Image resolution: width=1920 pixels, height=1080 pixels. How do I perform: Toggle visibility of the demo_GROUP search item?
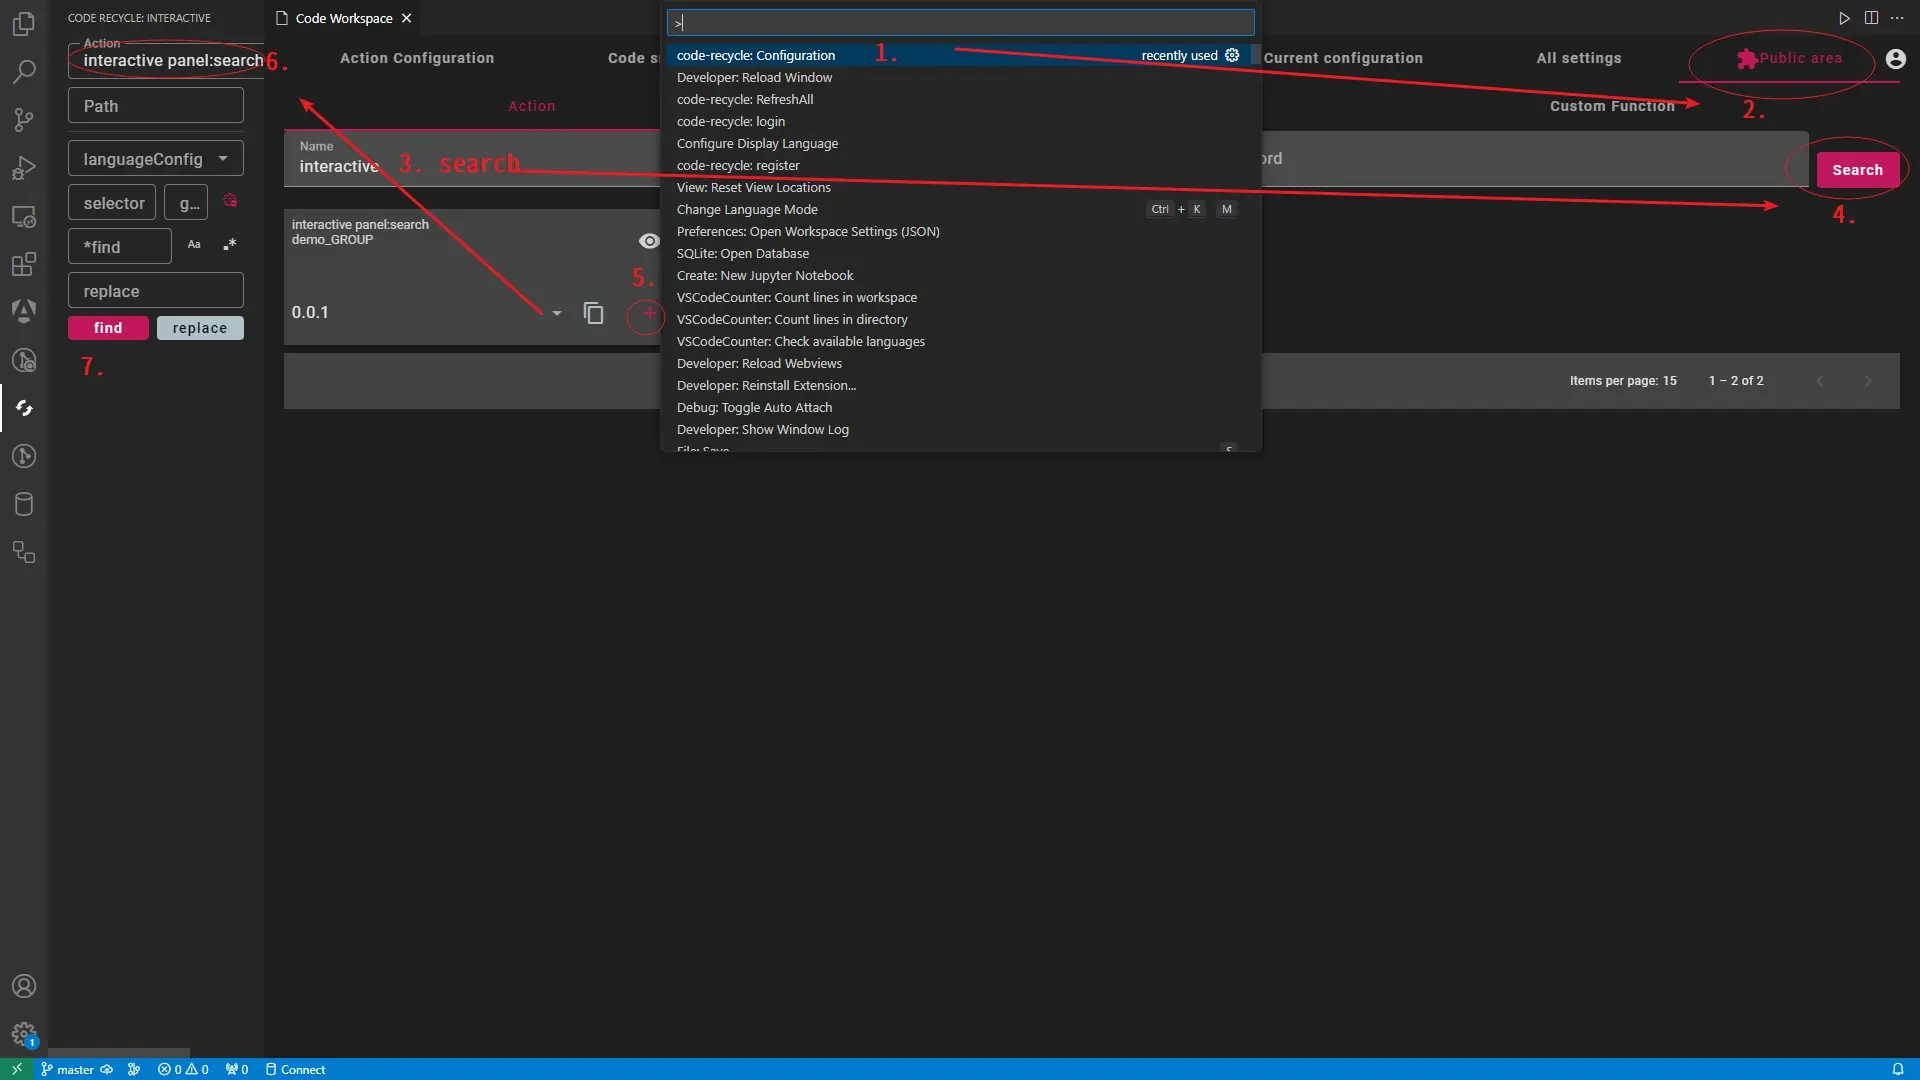(x=649, y=240)
